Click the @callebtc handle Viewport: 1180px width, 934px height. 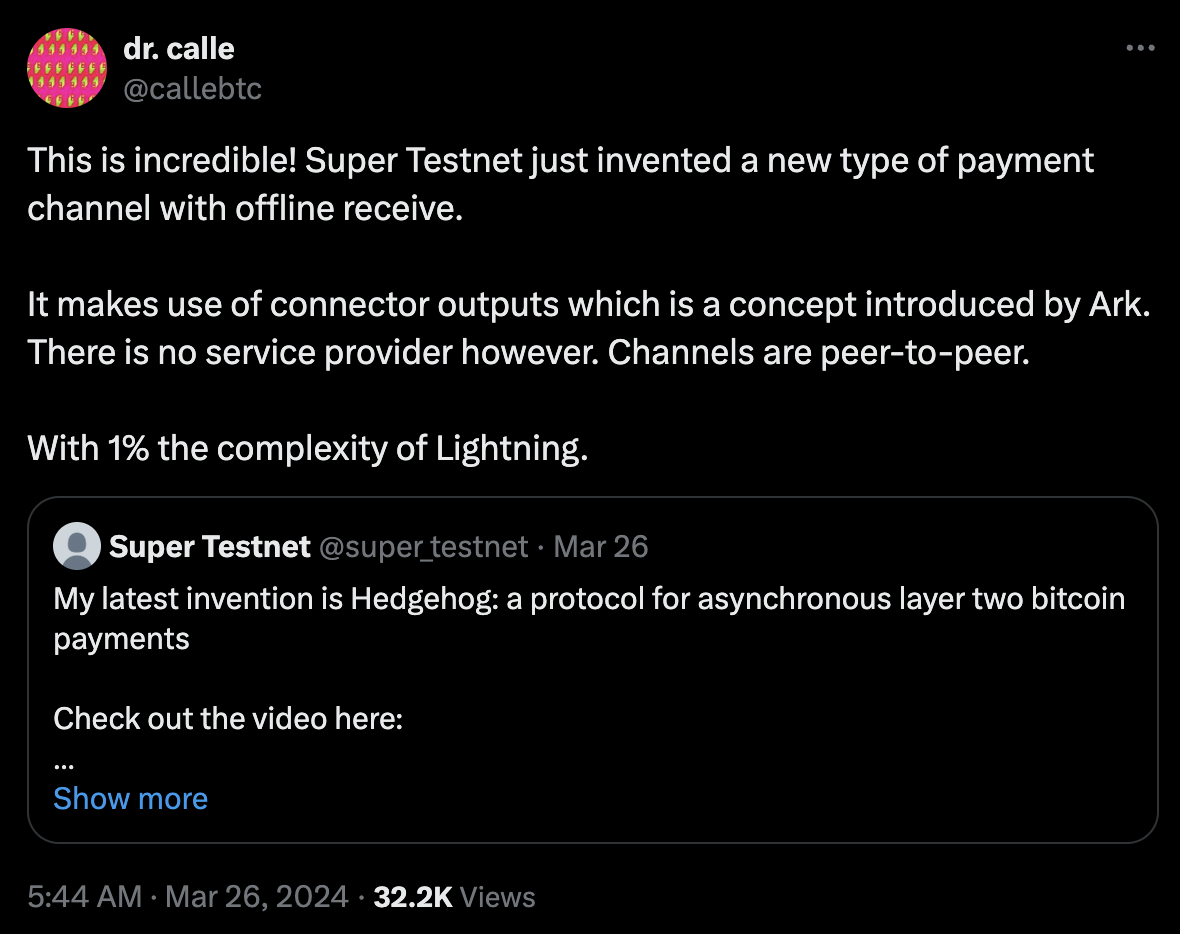[192, 89]
